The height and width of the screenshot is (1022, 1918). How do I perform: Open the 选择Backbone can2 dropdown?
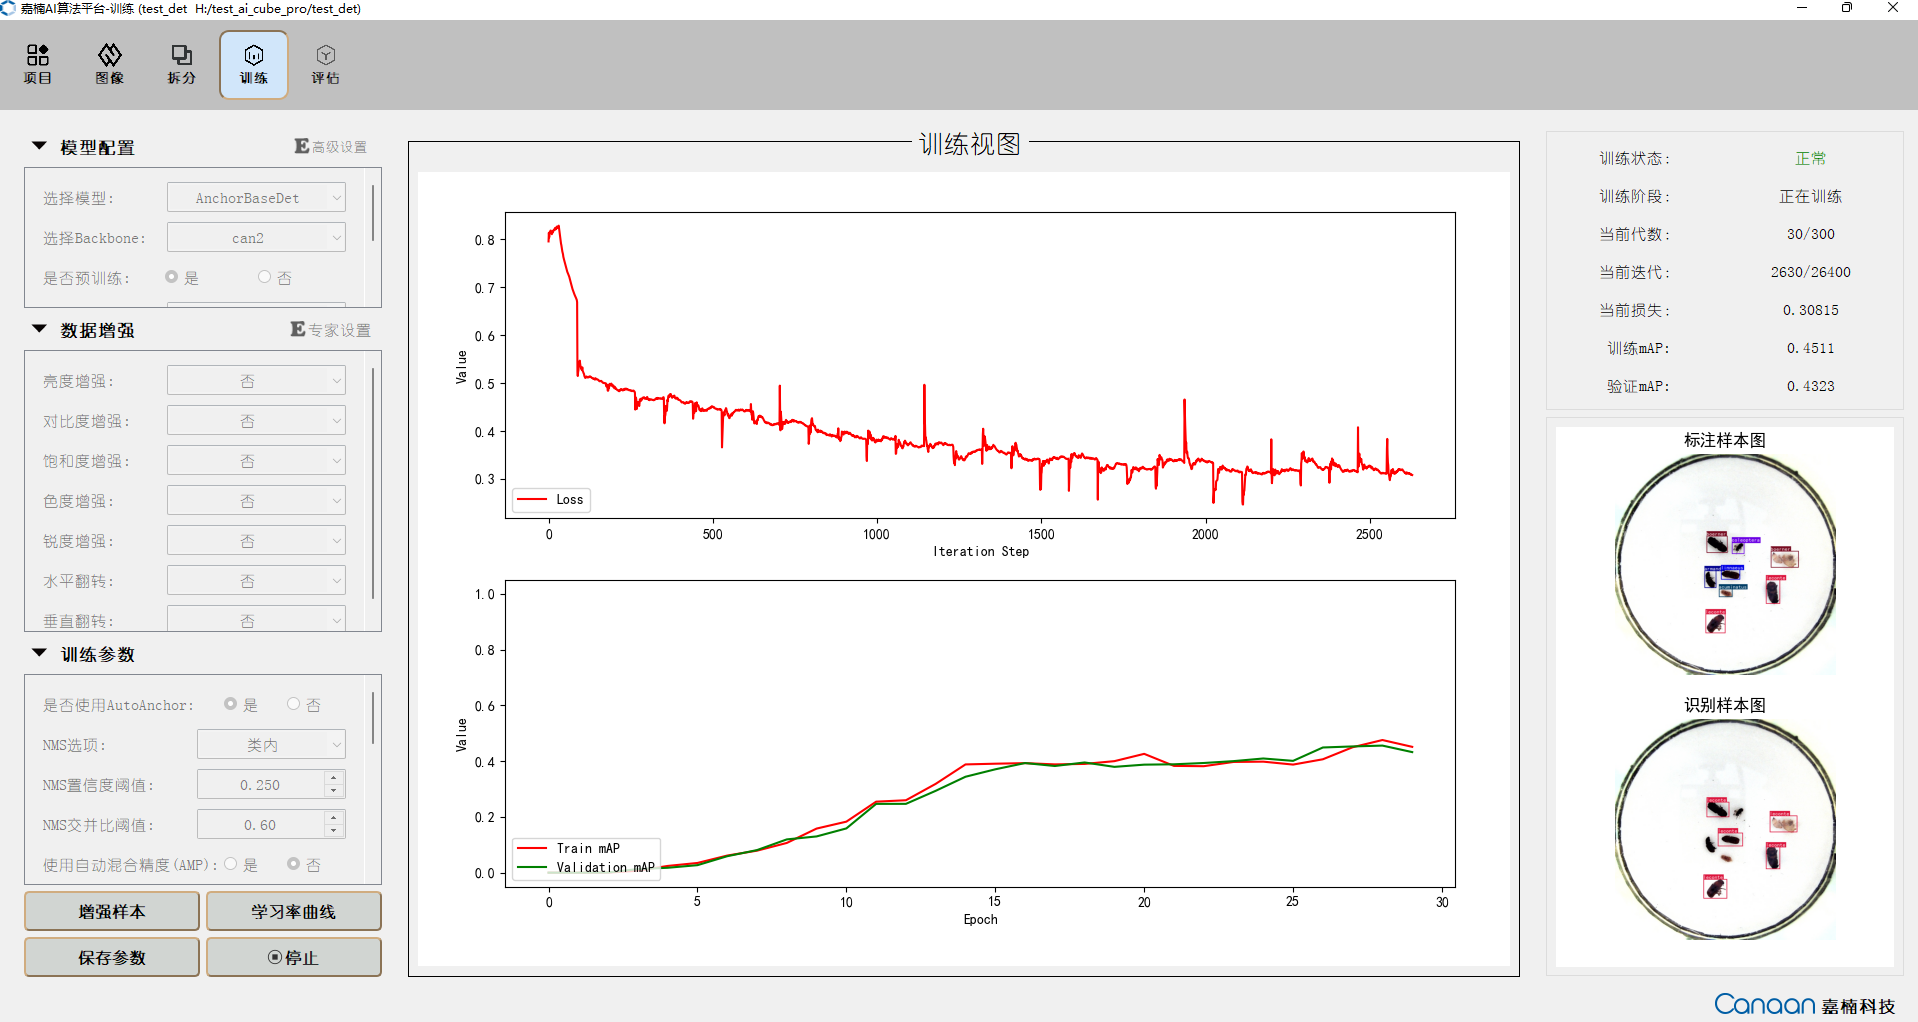coord(256,238)
